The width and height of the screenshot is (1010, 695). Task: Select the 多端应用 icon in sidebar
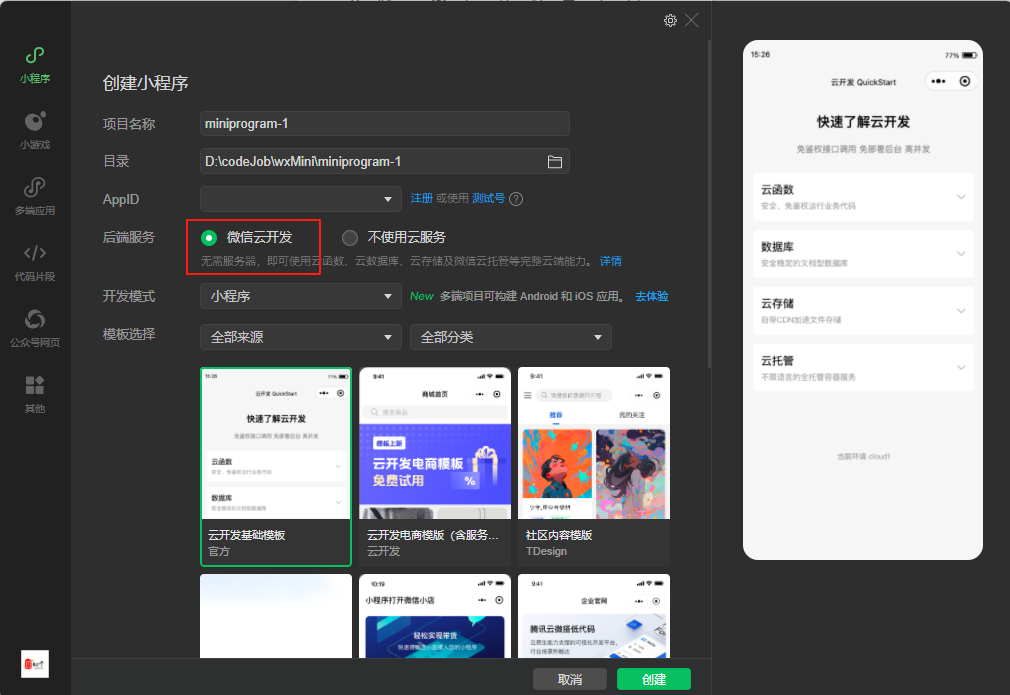tap(34, 195)
